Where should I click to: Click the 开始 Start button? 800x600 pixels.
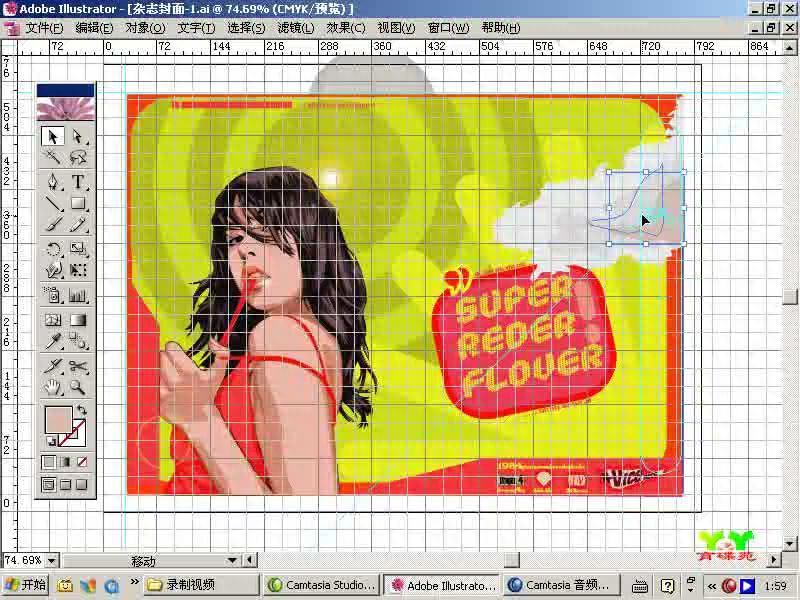tap(26, 585)
